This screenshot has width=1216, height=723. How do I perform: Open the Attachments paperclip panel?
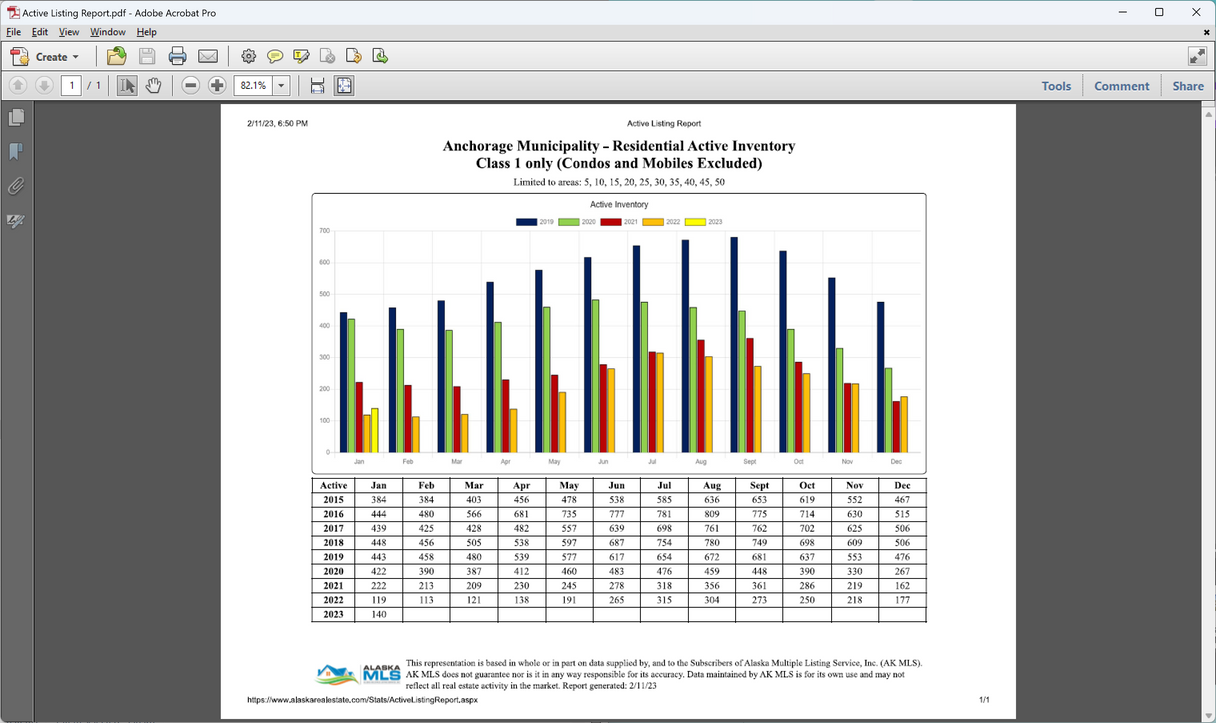coord(16,186)
